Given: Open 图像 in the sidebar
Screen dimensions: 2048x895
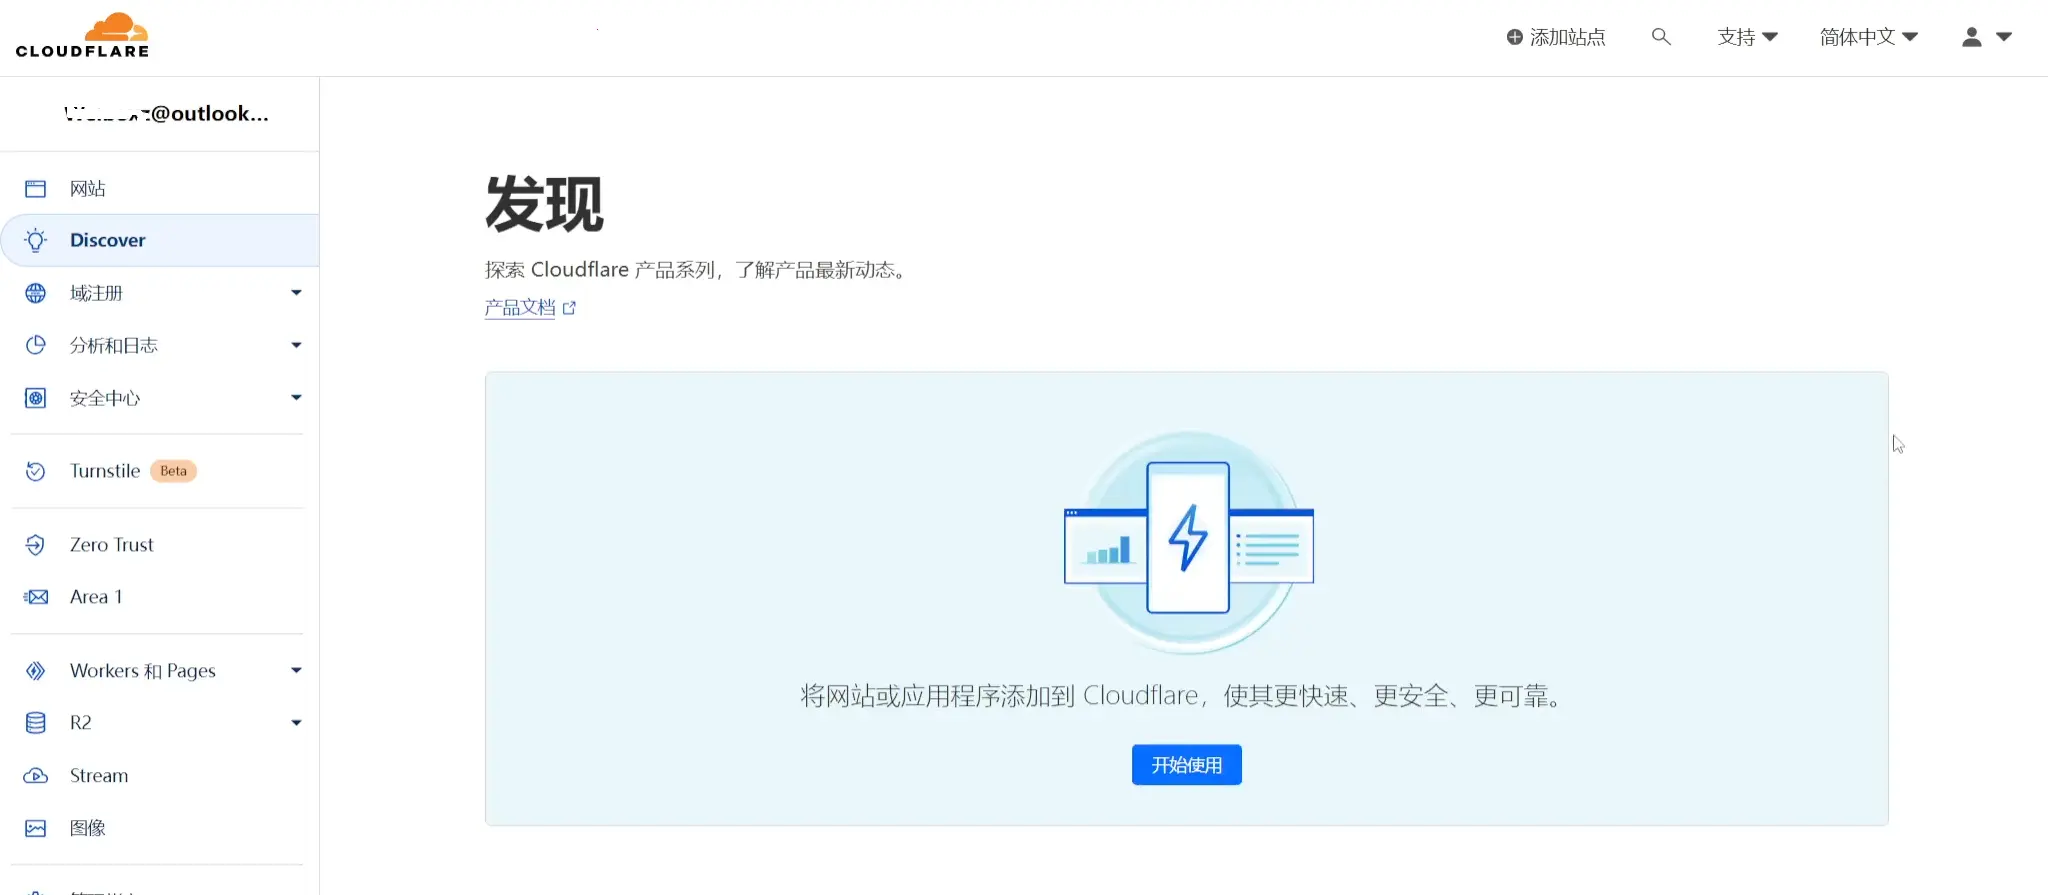Looking at the screenshot, I should tap(160, 828).
